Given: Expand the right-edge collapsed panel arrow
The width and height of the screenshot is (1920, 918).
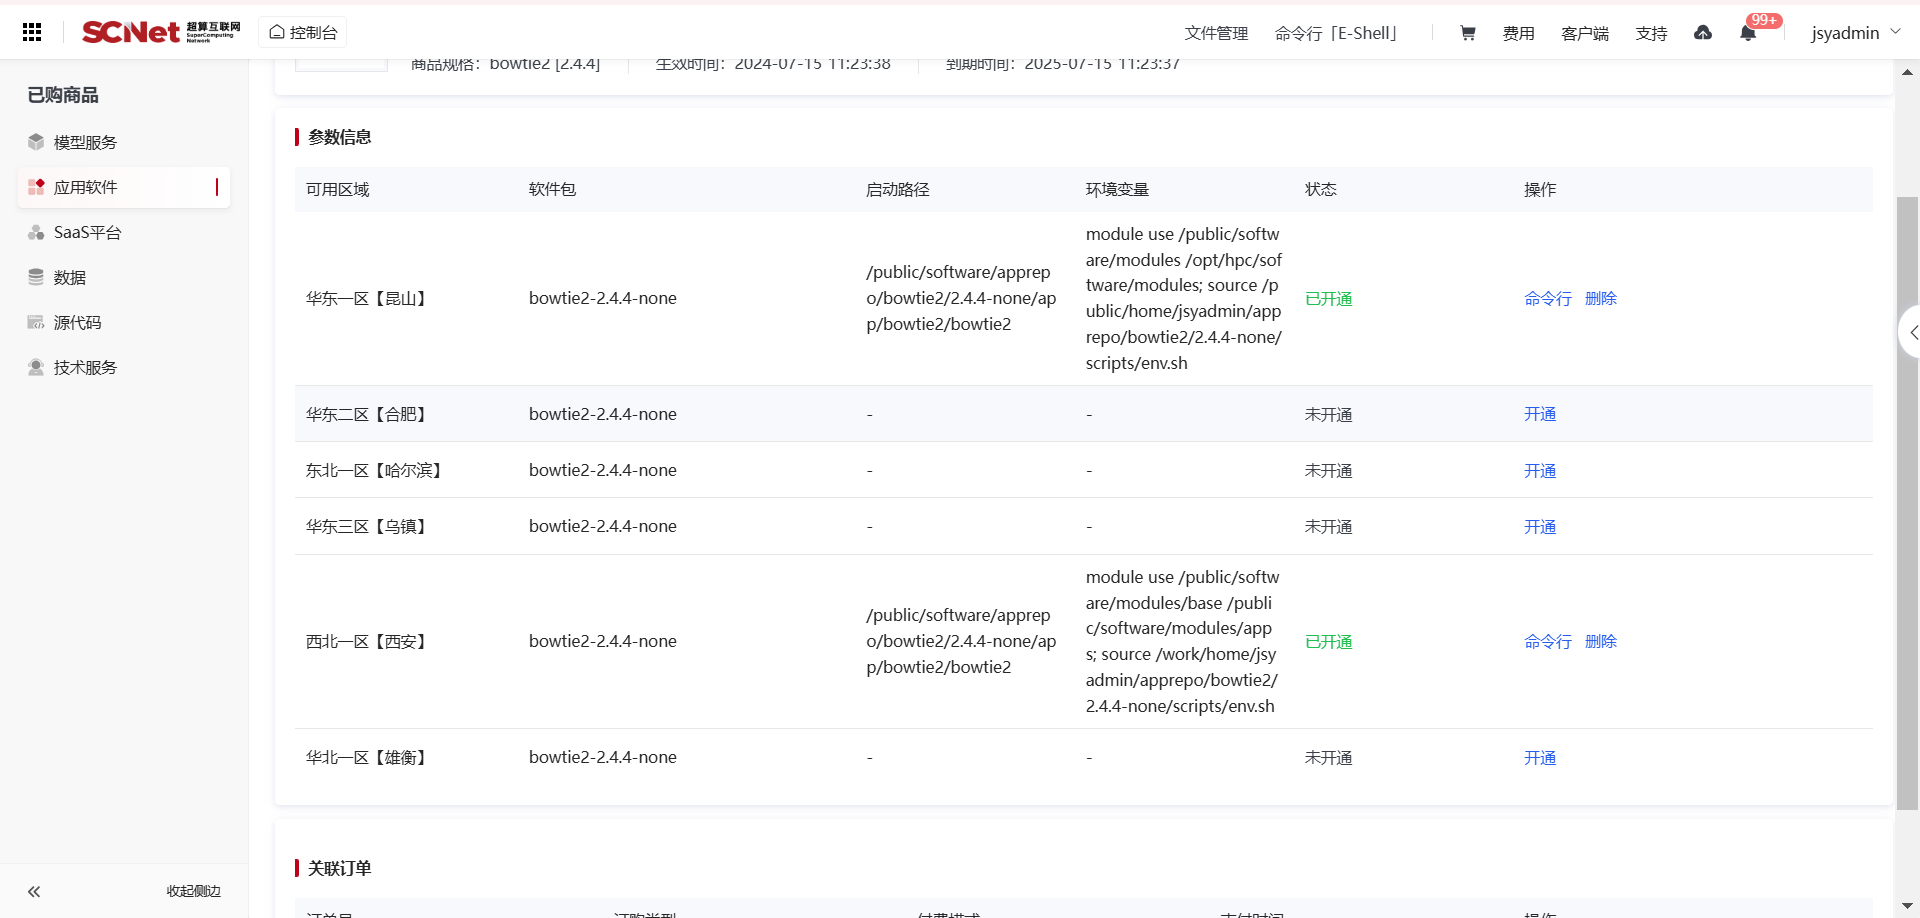Looking at the screenshot, I should pyautogui.click(x=1910, y=332).
